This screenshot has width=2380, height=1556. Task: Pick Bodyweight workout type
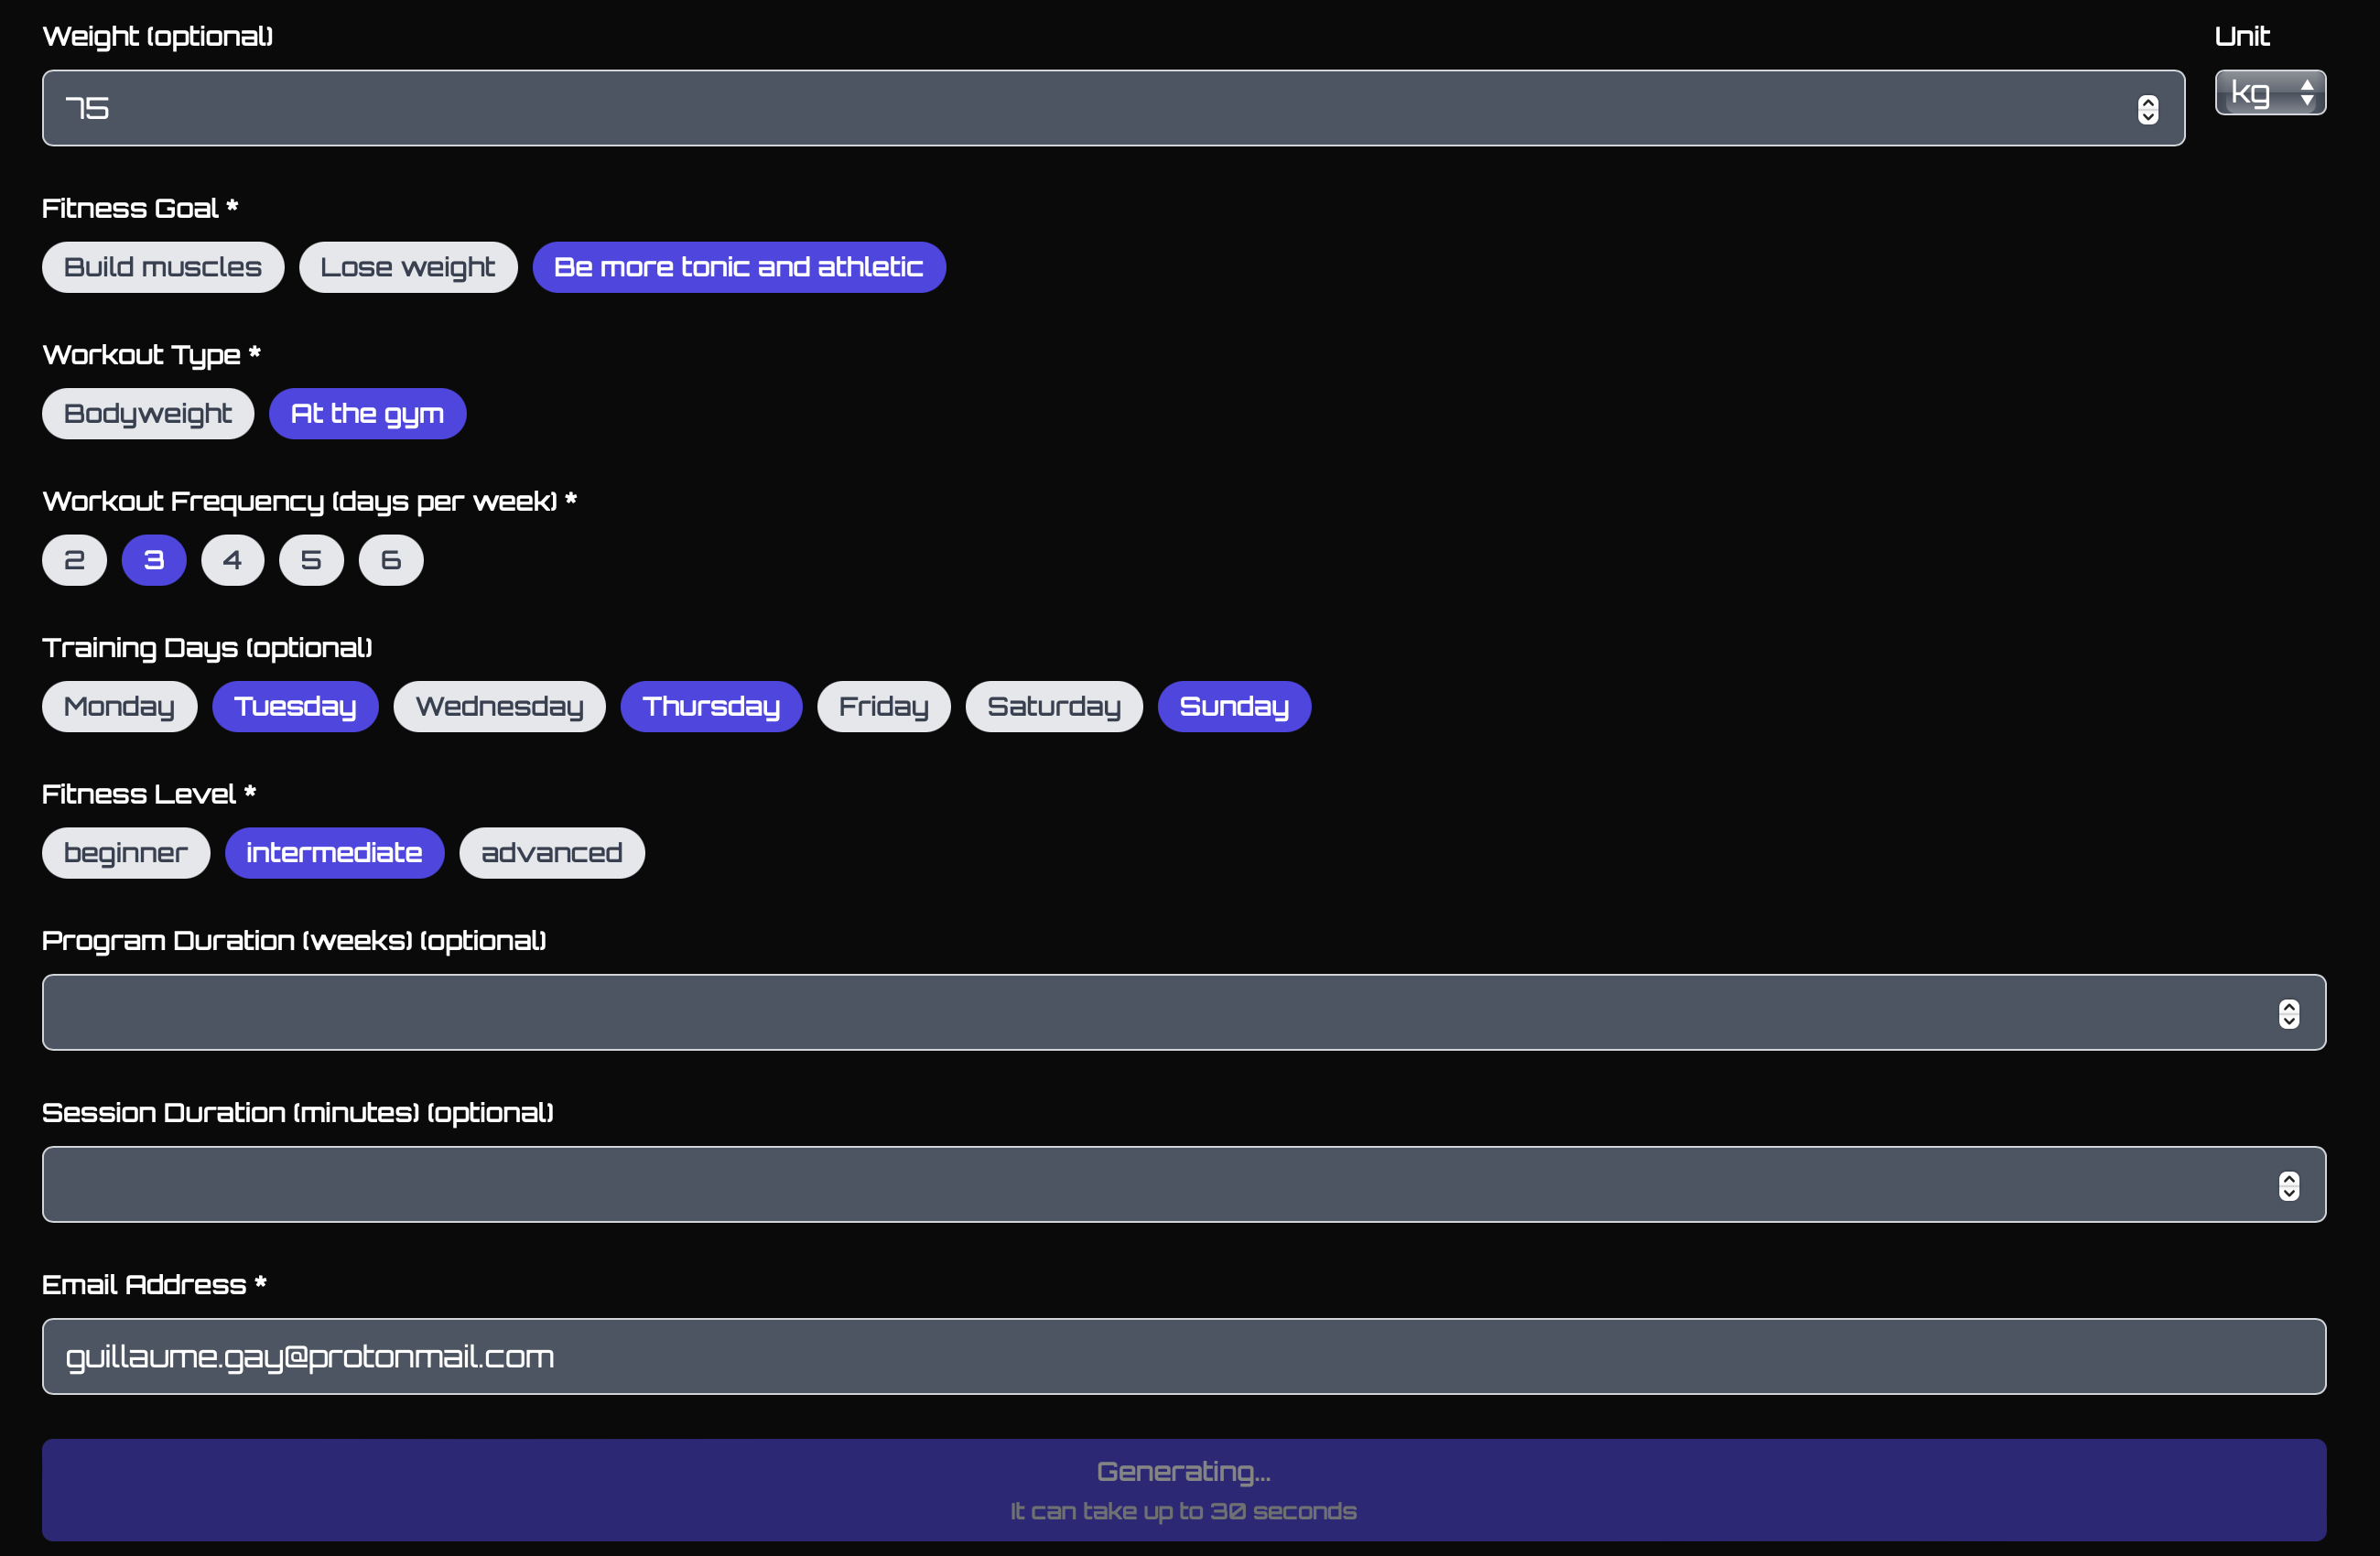(148, 414)
